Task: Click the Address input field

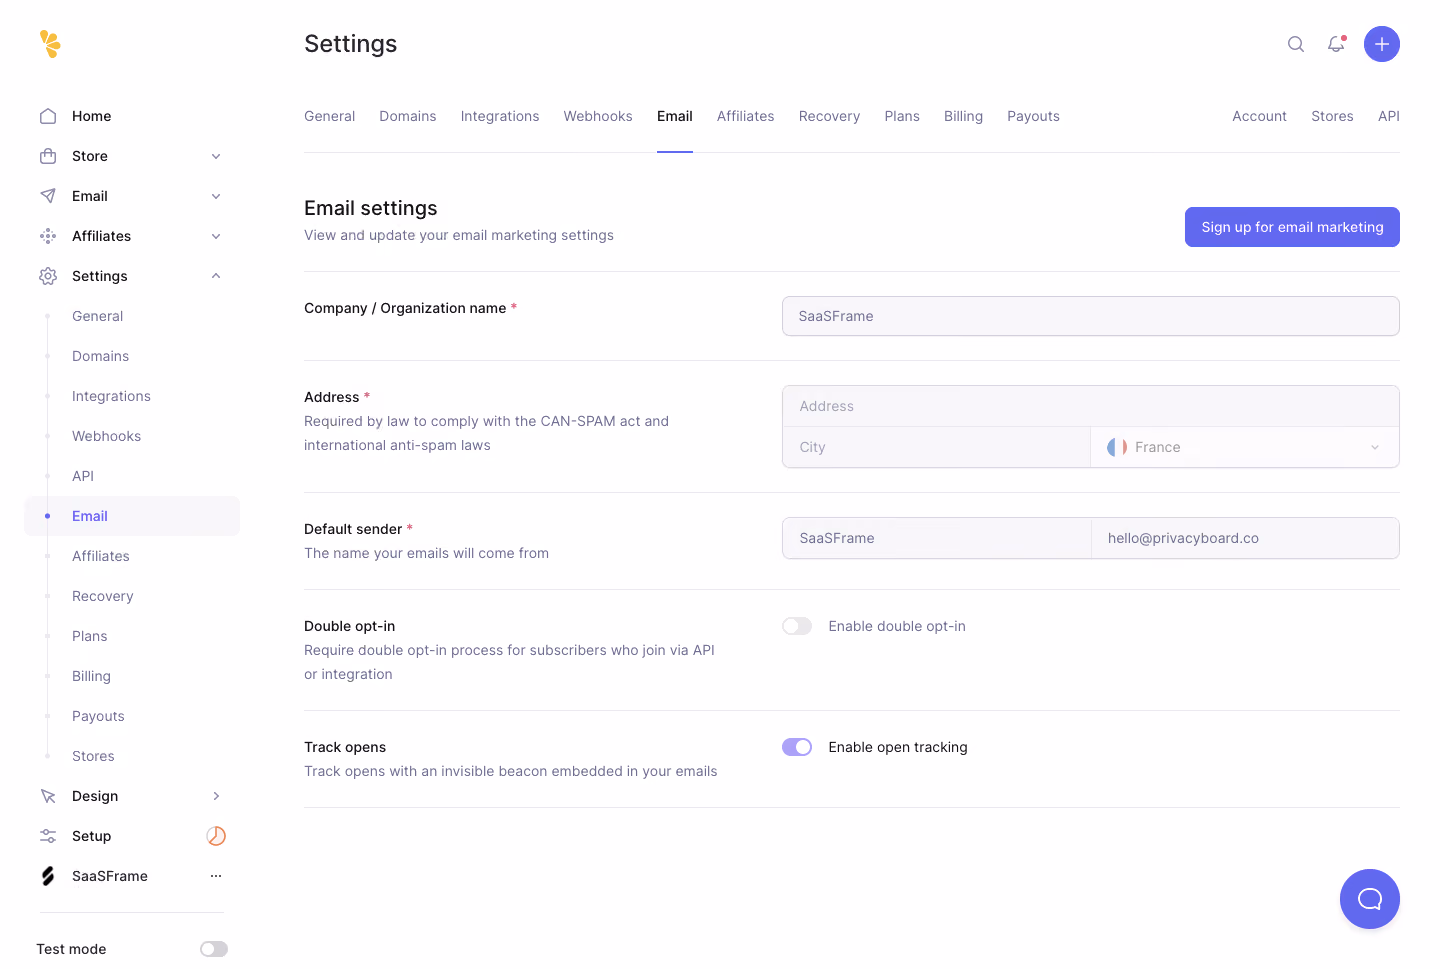Action: click(1091, 406)
